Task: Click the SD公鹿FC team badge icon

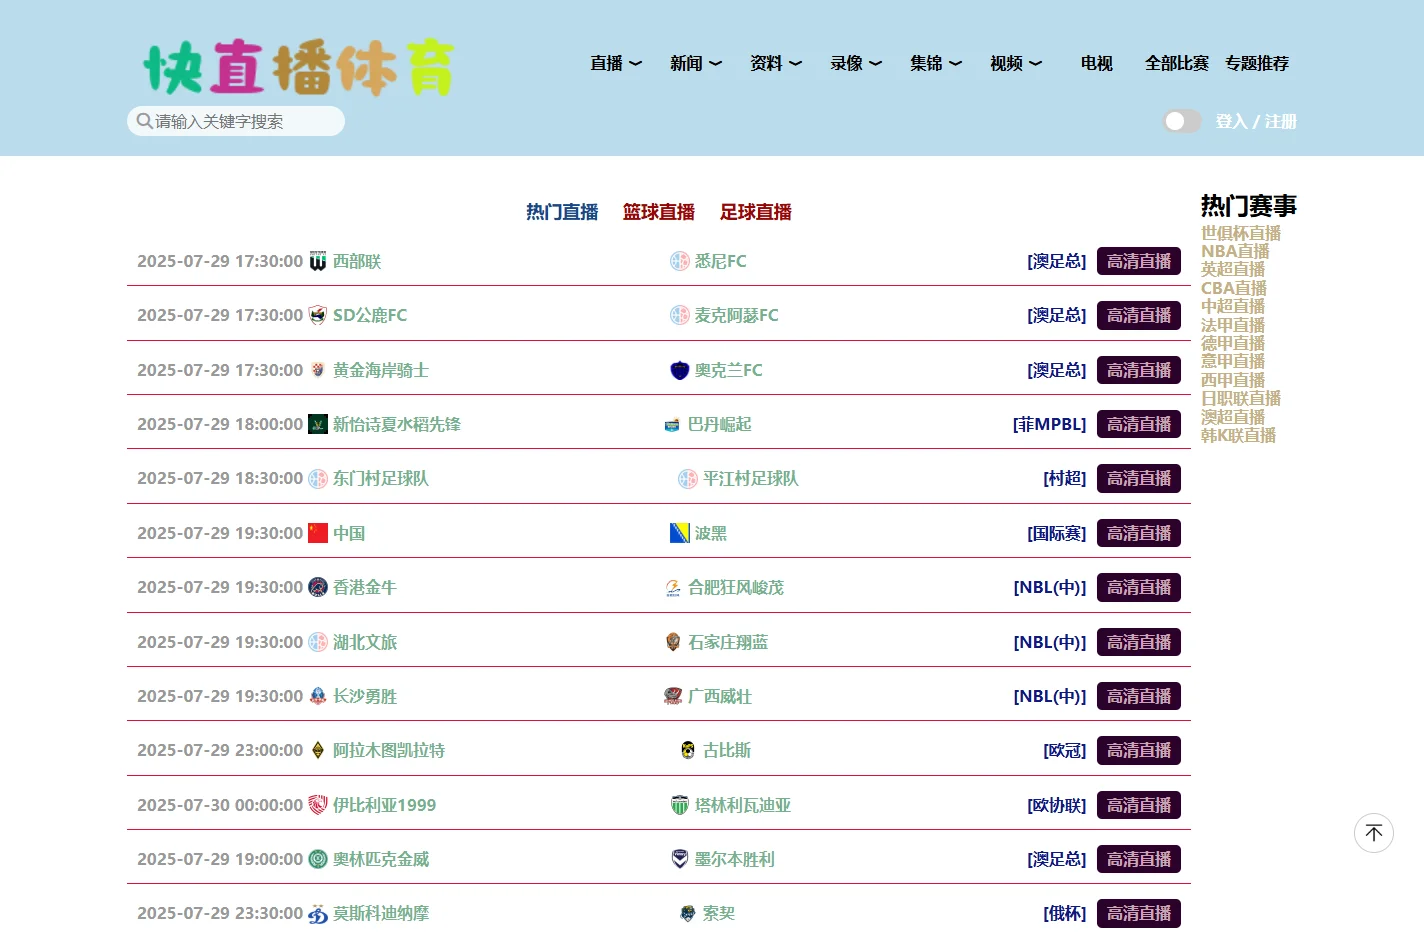Action: click(318, 315)
